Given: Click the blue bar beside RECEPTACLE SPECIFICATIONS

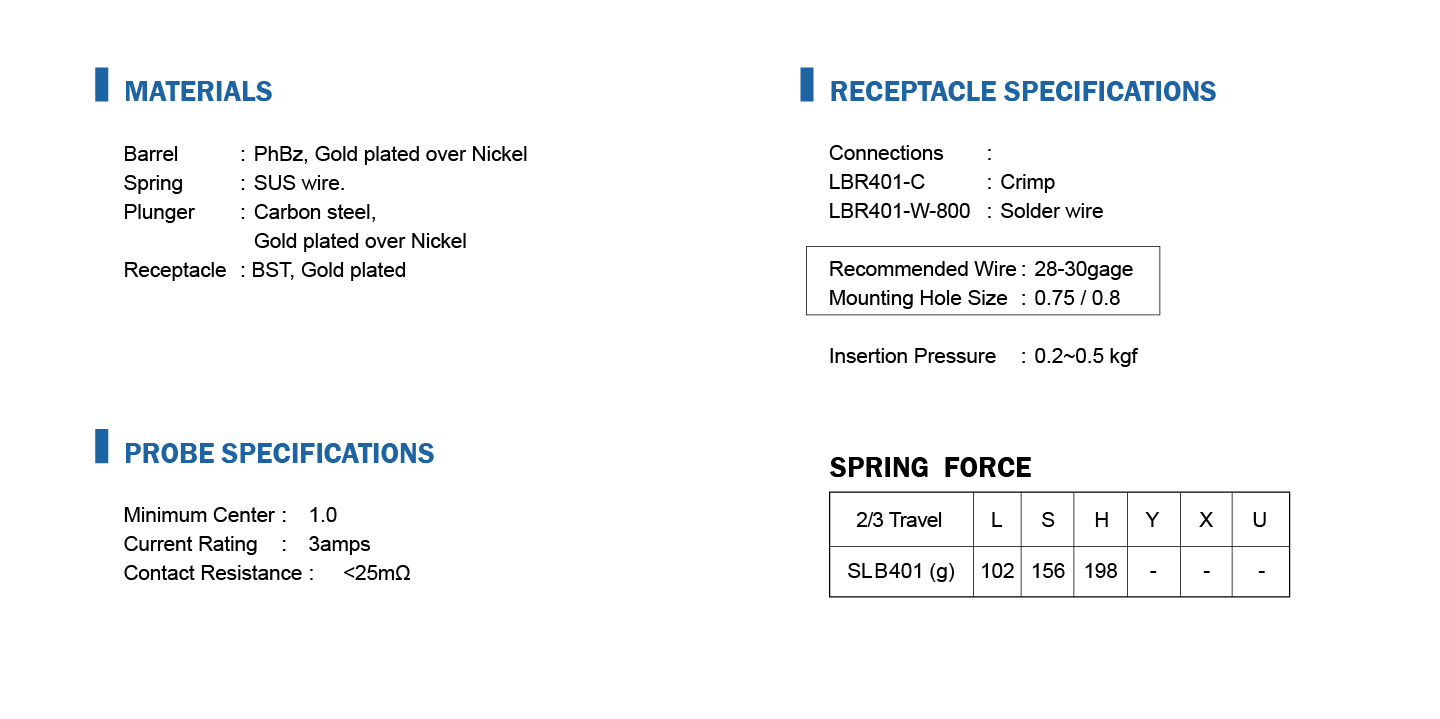Looking at the screenshot, I should click(807, 84).
